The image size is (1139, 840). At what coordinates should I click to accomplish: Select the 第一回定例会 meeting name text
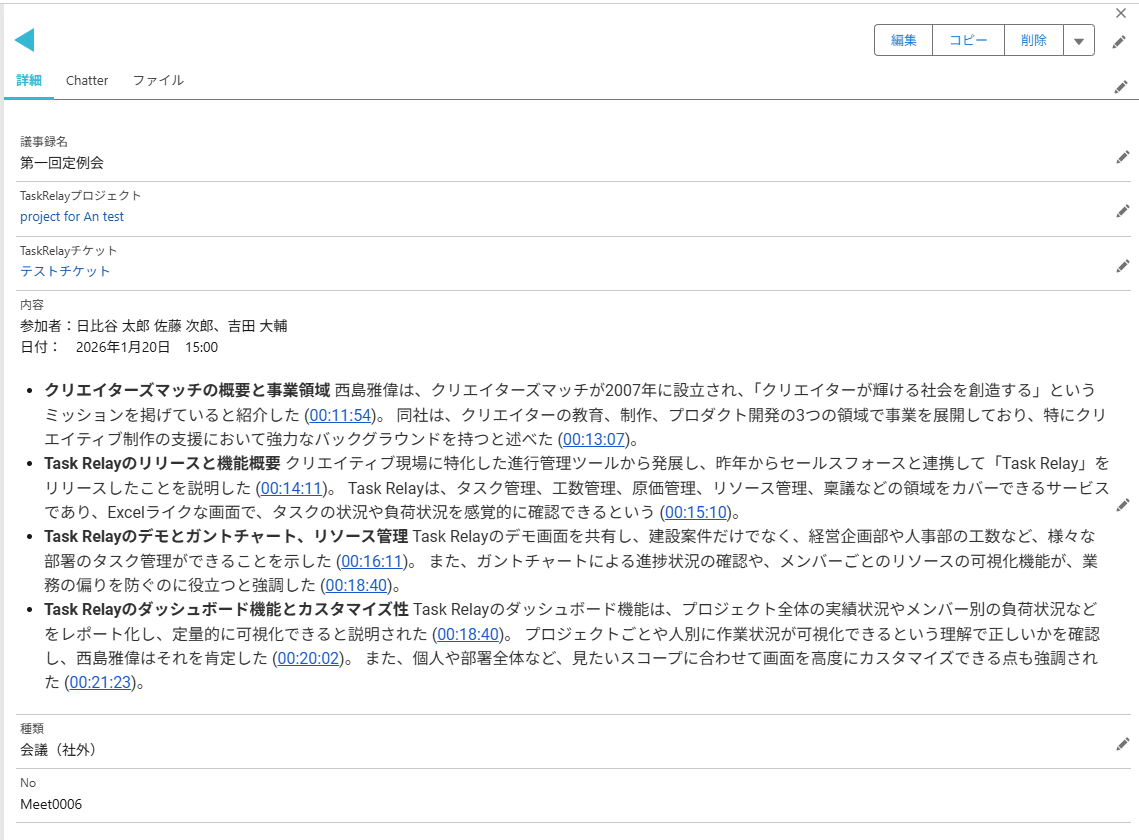coord(62,163)
